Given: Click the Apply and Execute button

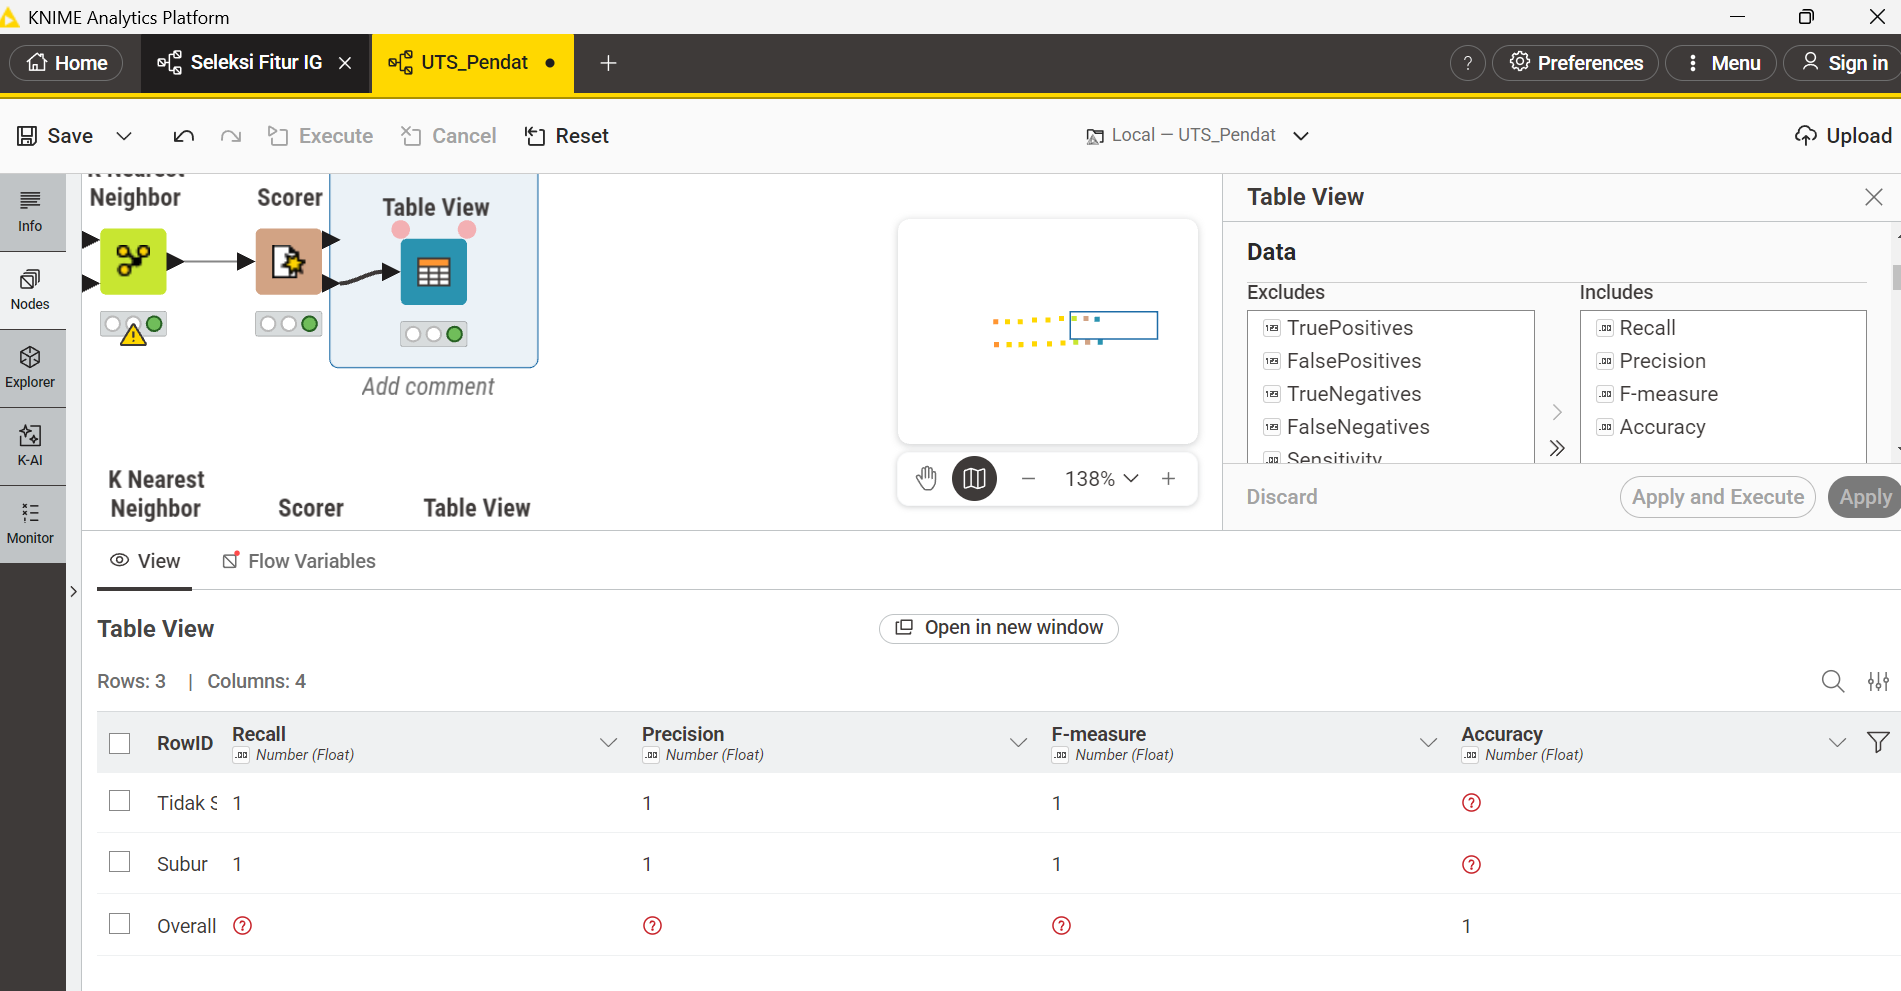Looking at the screenshot, I should (x=1717, y=497).
